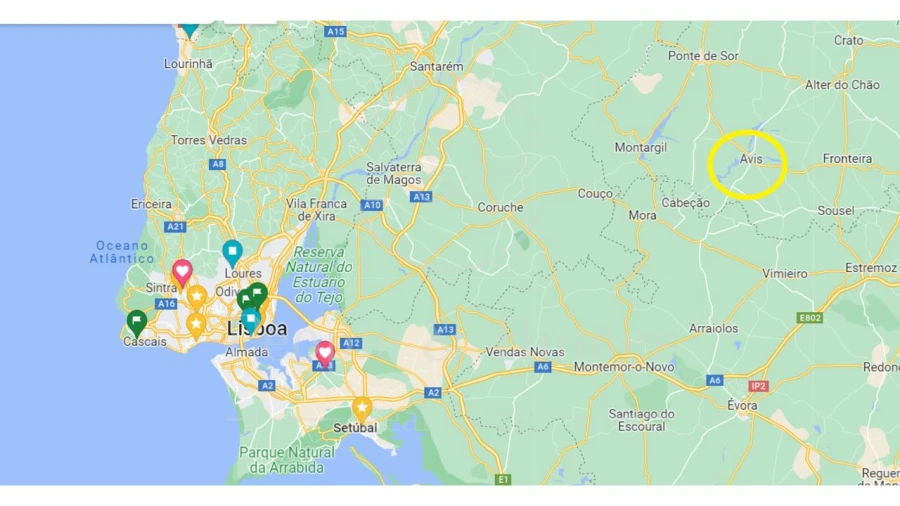
Task: Click the green flag marker at Cascais
Action: click(137, 323)
